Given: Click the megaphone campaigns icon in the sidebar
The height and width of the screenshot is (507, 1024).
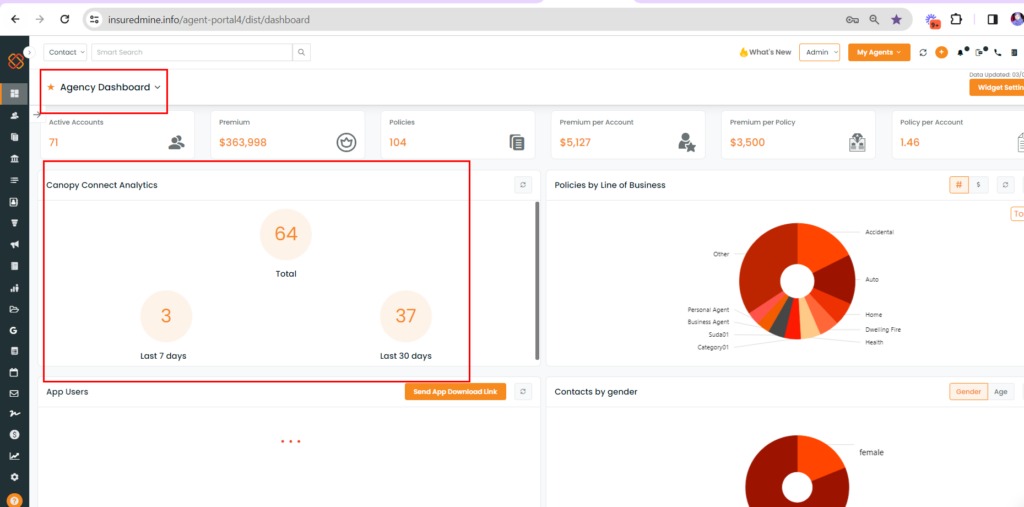Looking at the screenshot, I should click(14, 244).
